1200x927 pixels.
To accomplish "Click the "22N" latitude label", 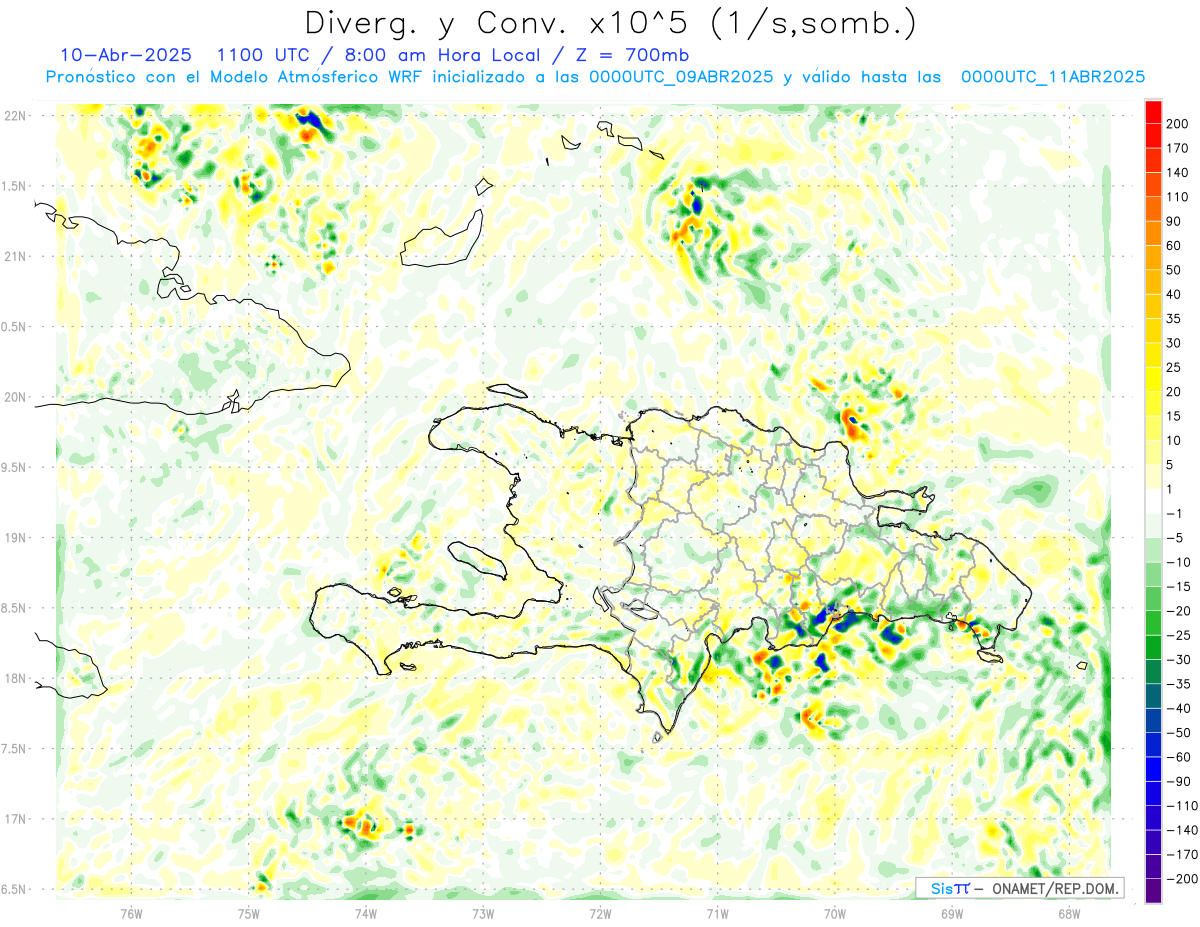I will (x=15, y=116).
